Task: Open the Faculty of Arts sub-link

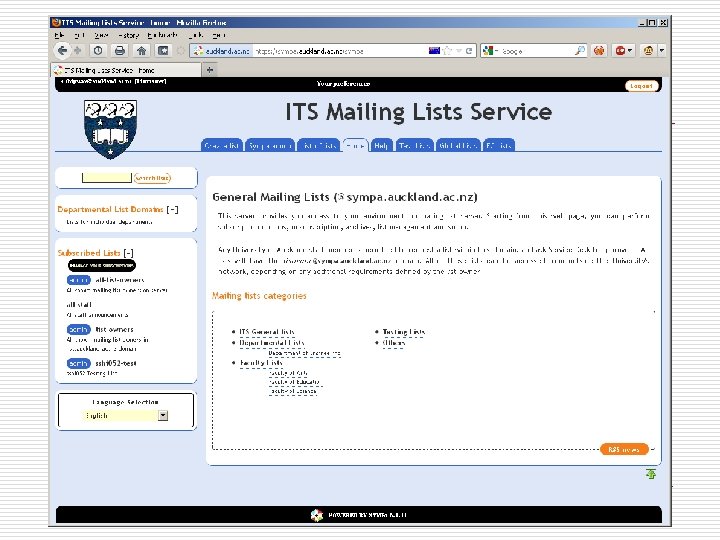Action: [x=288, y=373]
